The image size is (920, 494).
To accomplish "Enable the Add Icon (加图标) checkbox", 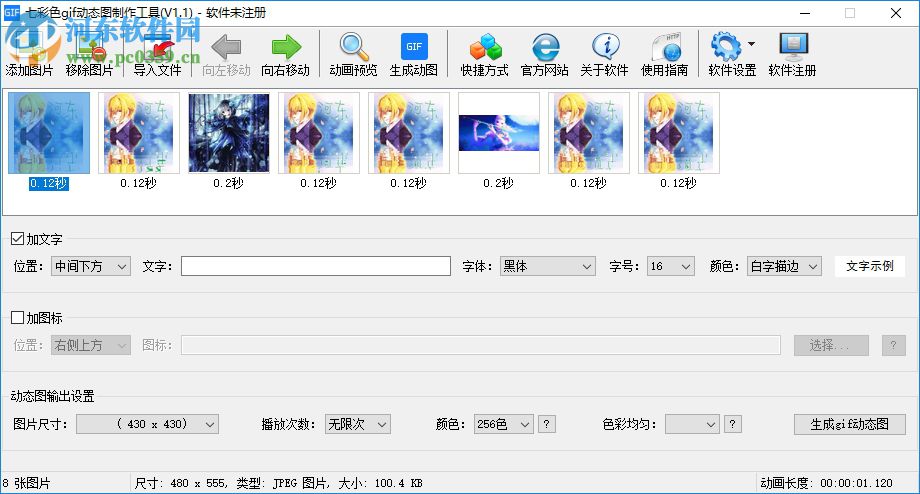I will (x=18, y=318).
